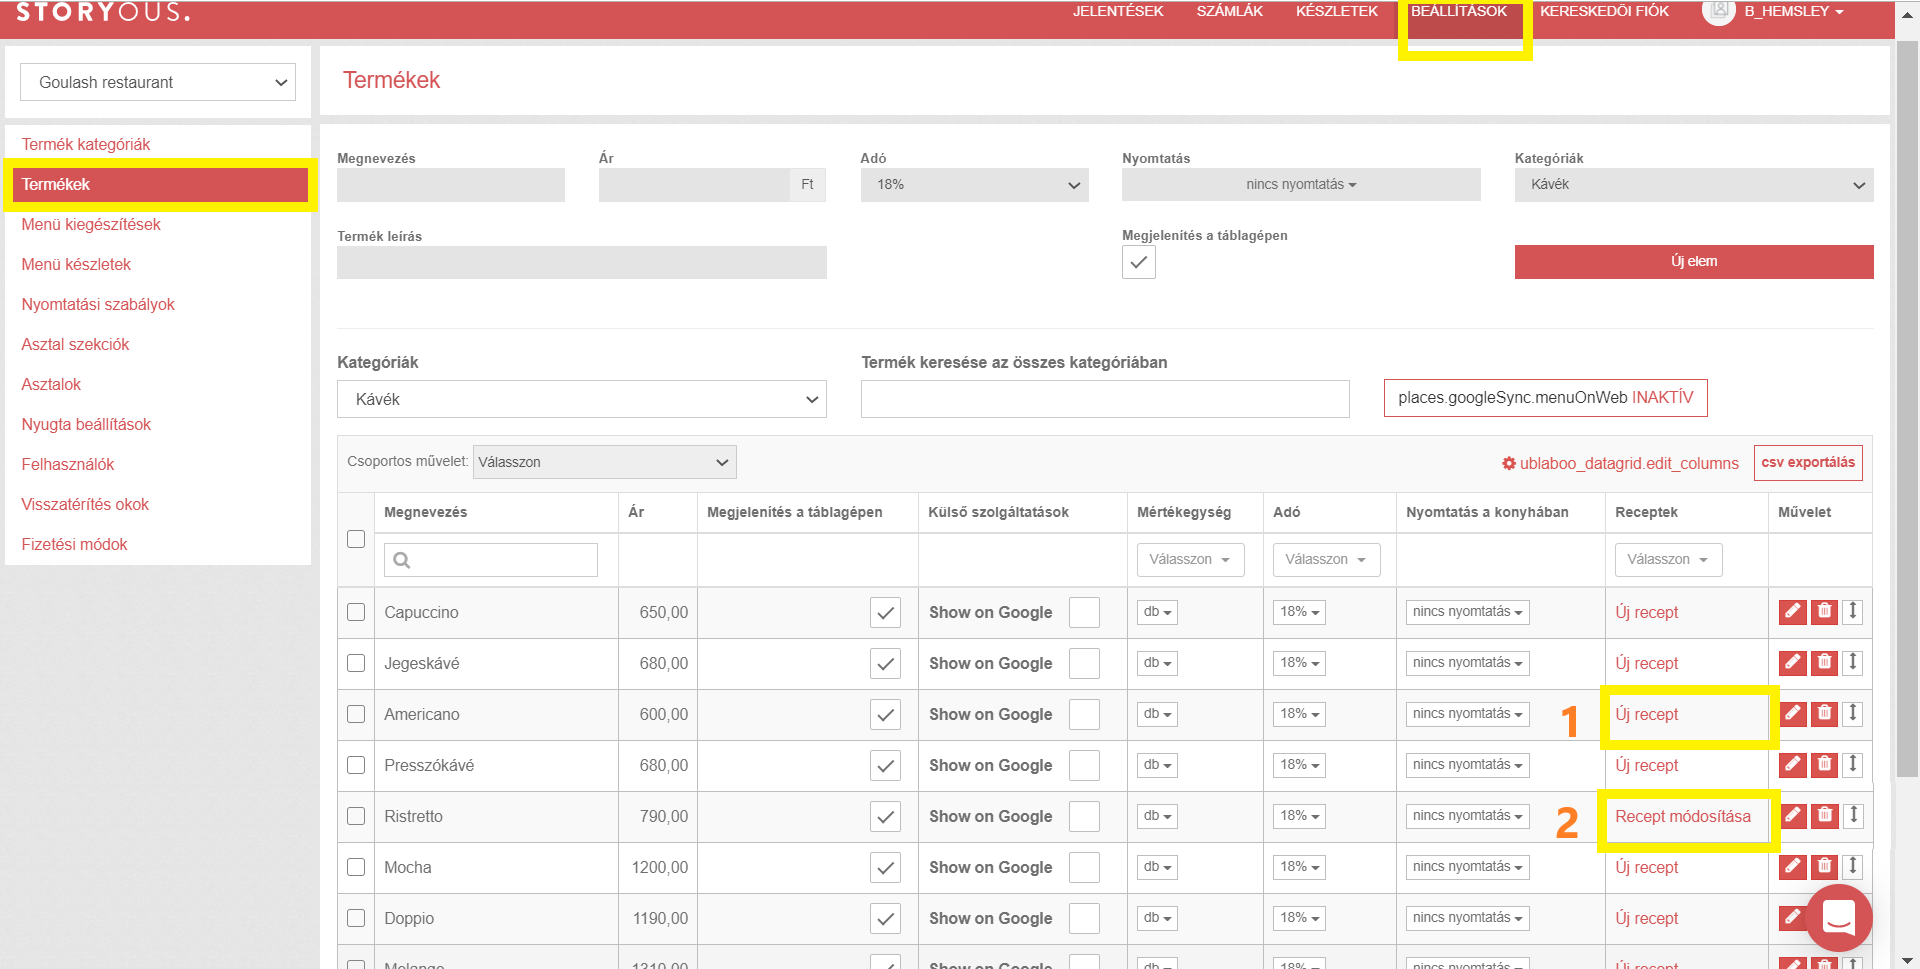Click the csv exportálás button
Image resolution: width=1920 pixels, height=969 pixels.
[1808, 463]
